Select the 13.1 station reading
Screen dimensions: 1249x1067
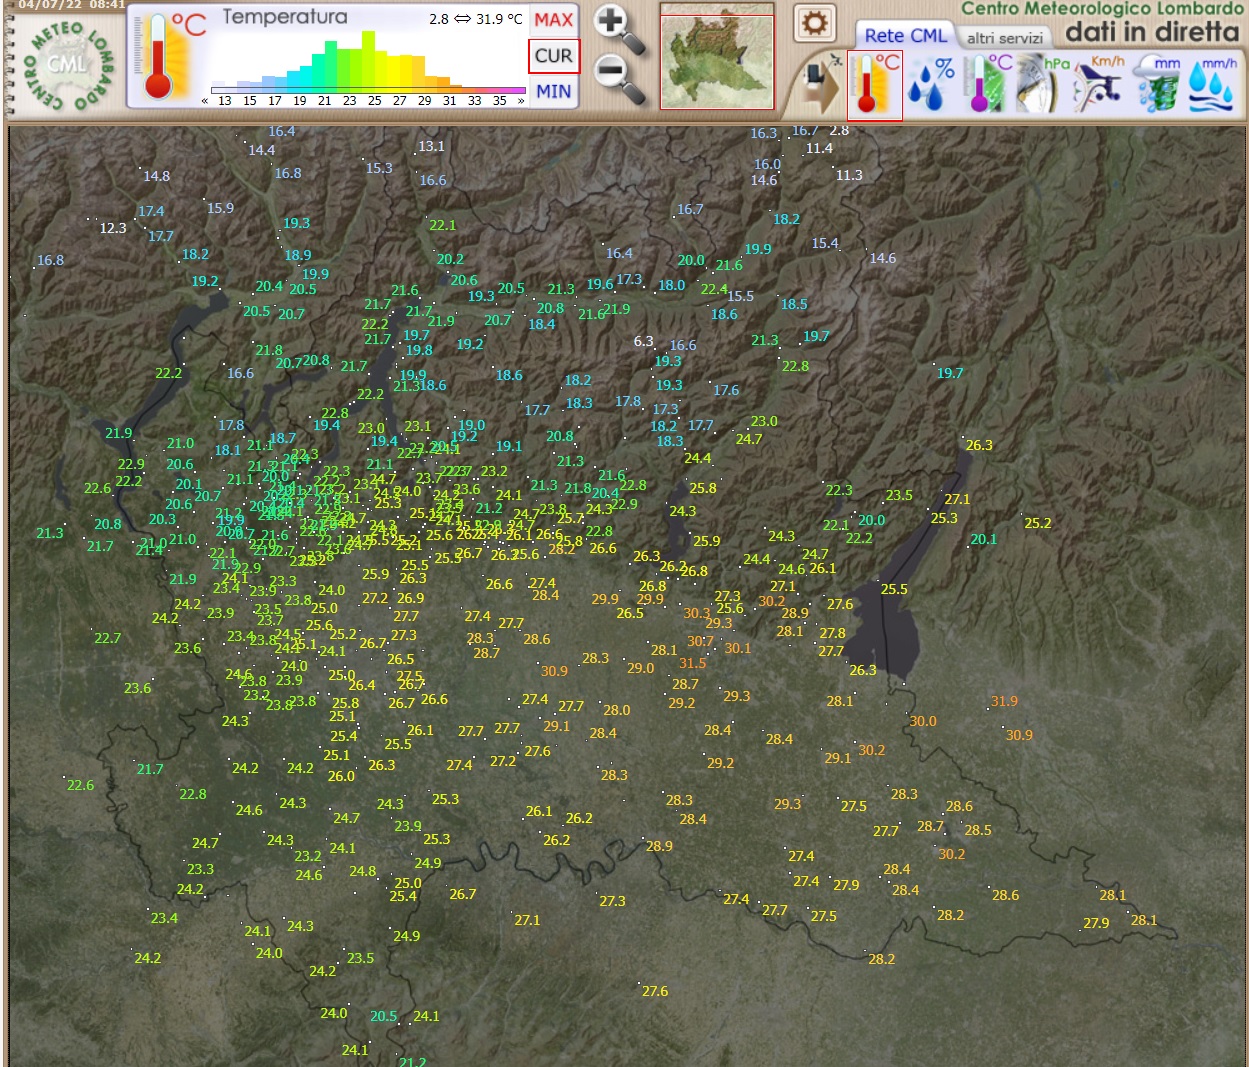[x=431, y=146]
